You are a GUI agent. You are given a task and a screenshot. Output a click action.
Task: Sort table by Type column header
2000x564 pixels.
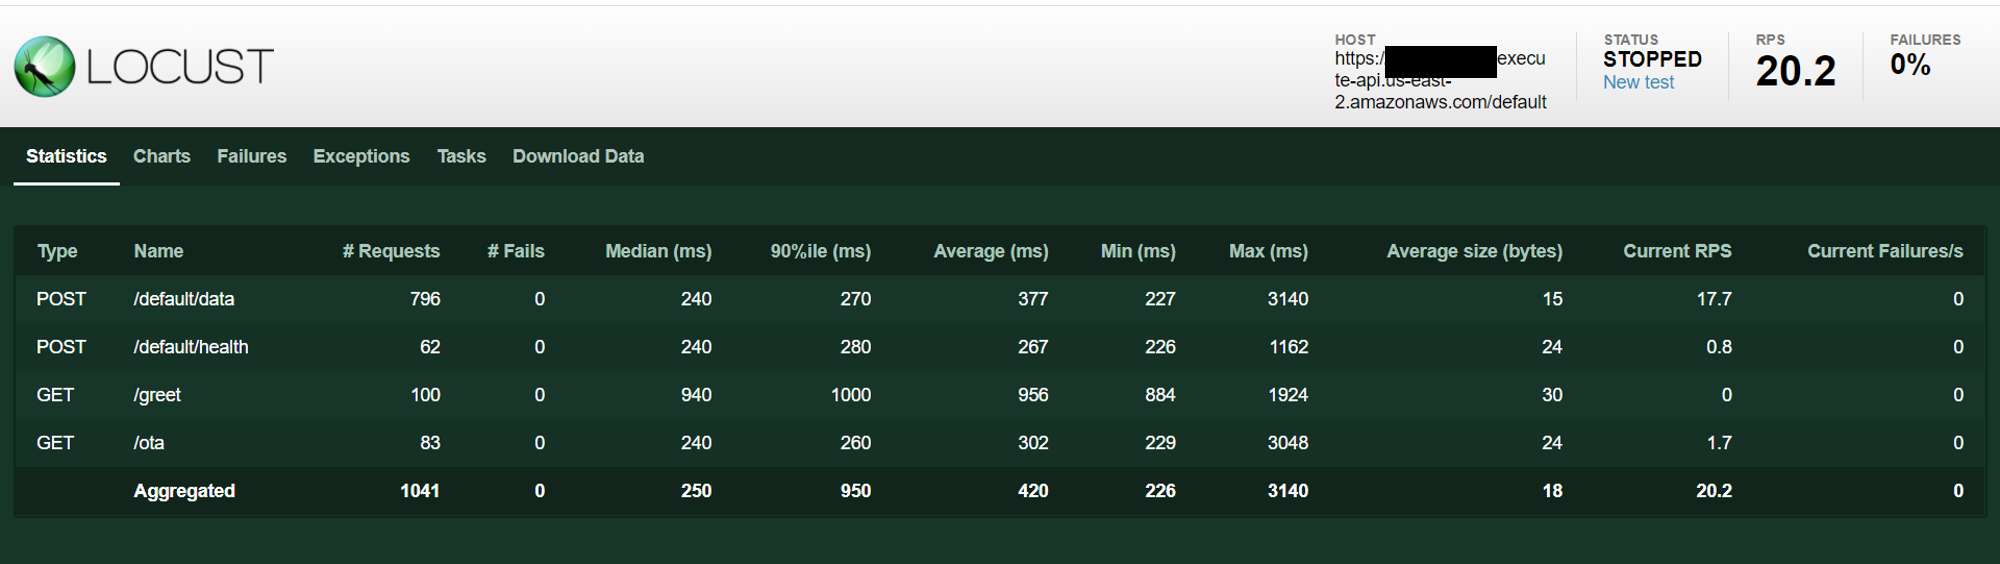(57, 251)
